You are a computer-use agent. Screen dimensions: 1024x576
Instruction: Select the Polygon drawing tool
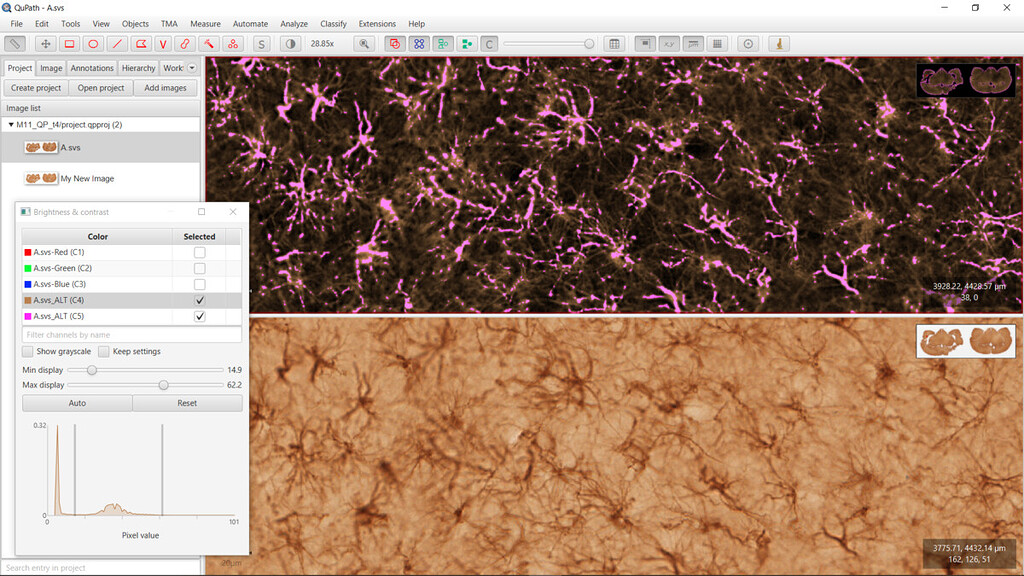click(x=141, y=44)
